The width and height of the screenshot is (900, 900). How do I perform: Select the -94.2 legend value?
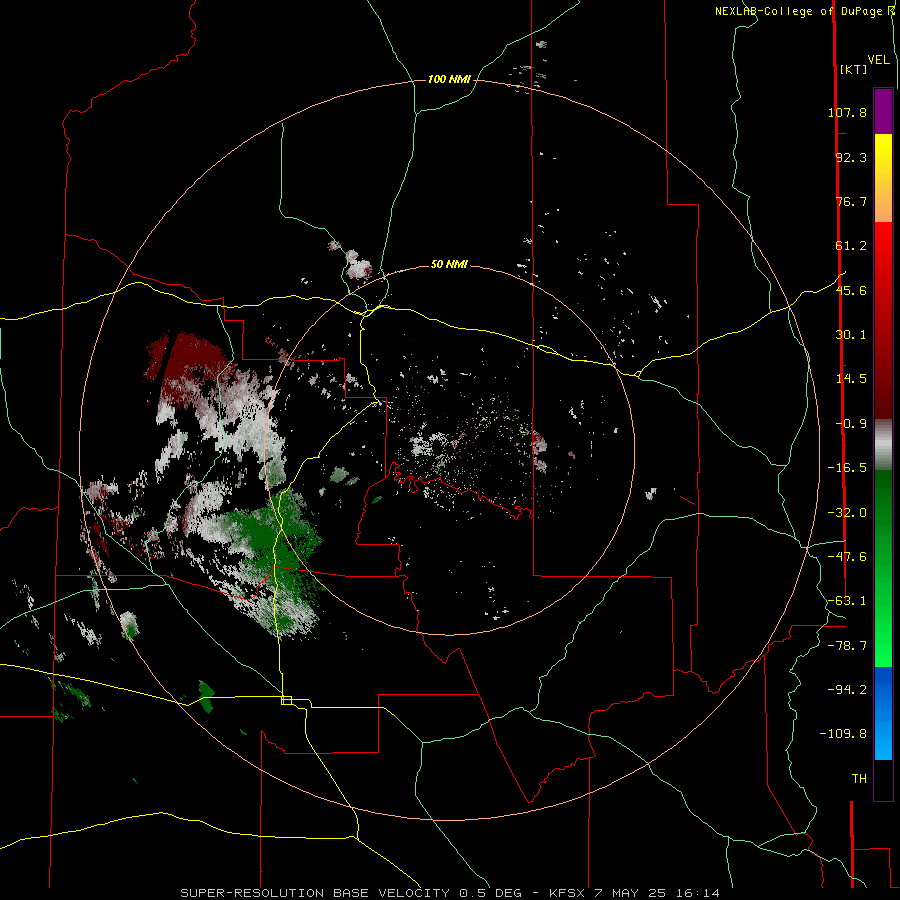[x=847, y=690]
